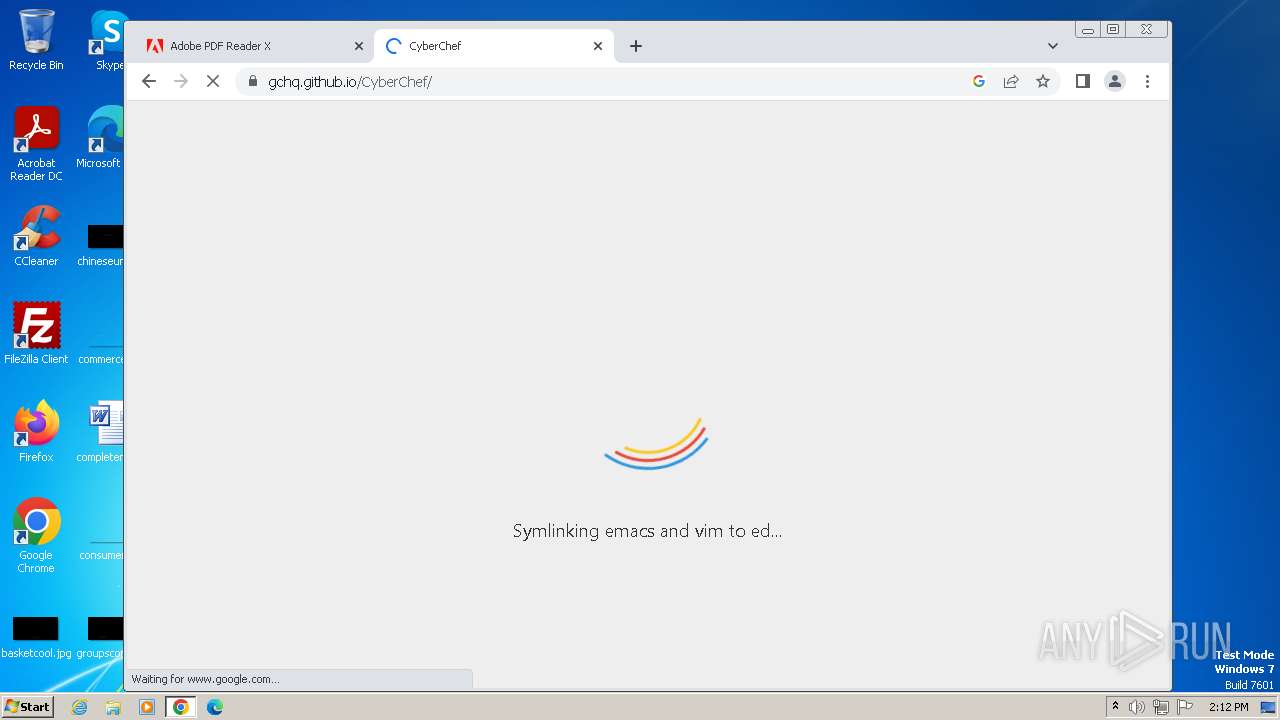
Task: Open the Google search icon in the address bar
Action: tap(979, 82)
